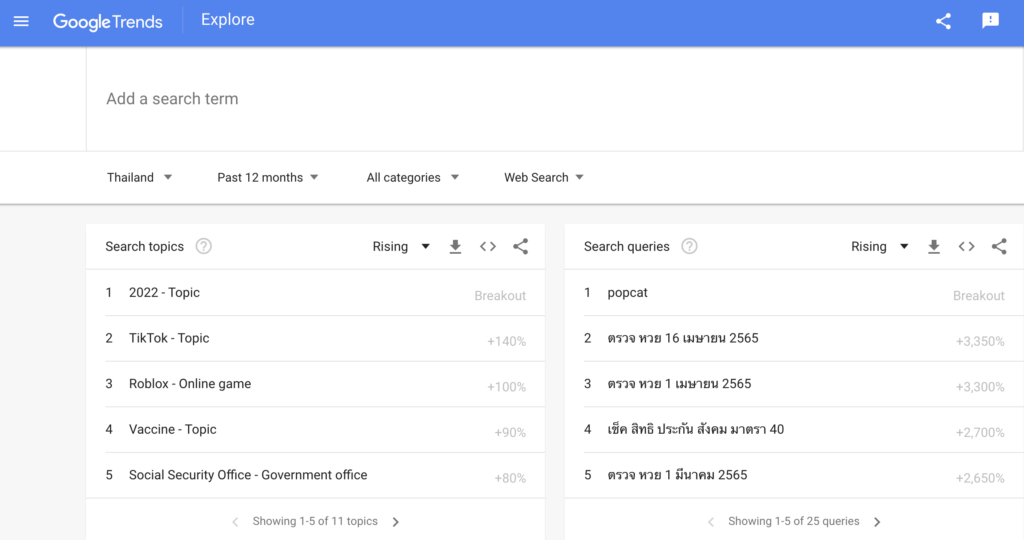The height and width of the screenshot is (540, 1024).
Task: Click embed icon for Search queries
Action: [967, 246]
